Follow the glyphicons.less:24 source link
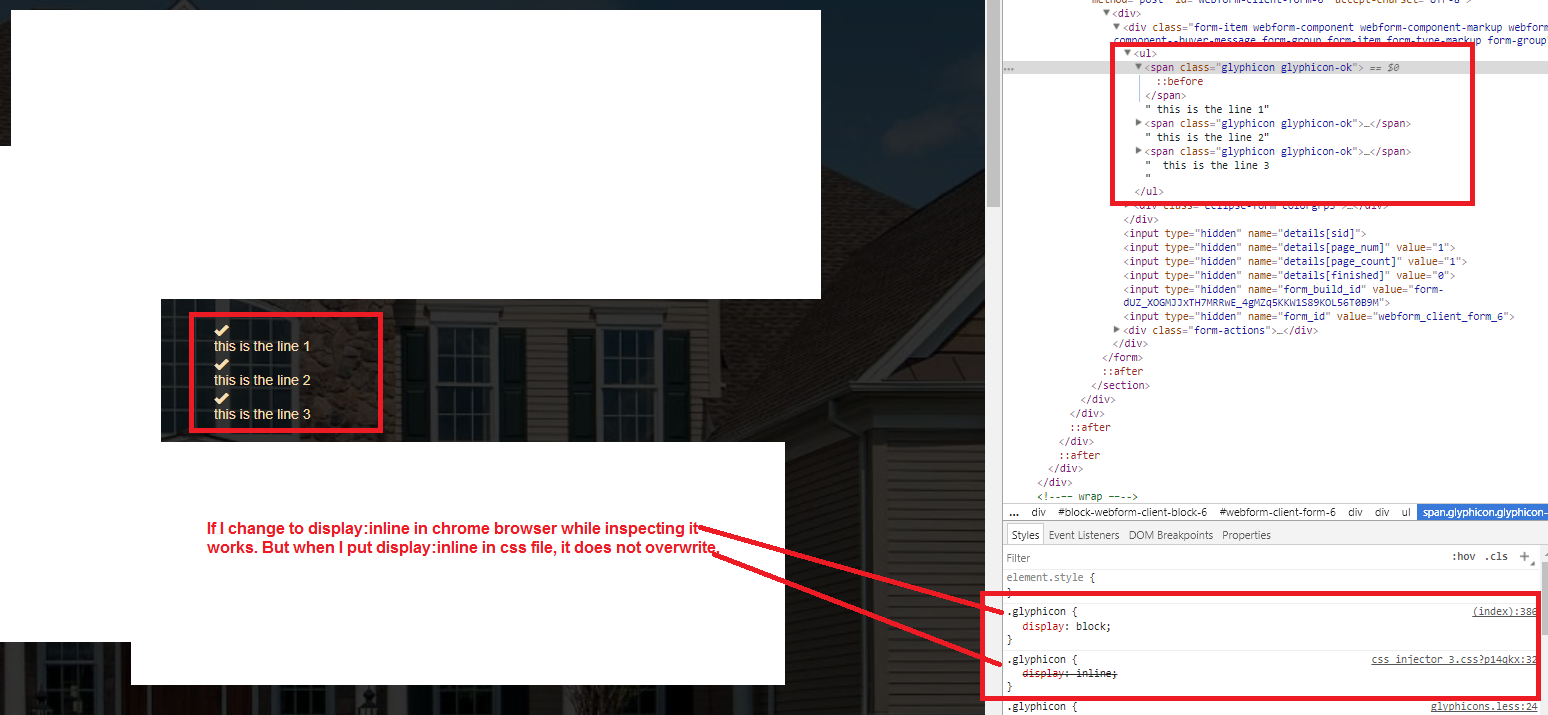1548x715 pixels. [x=1484, y=705]
